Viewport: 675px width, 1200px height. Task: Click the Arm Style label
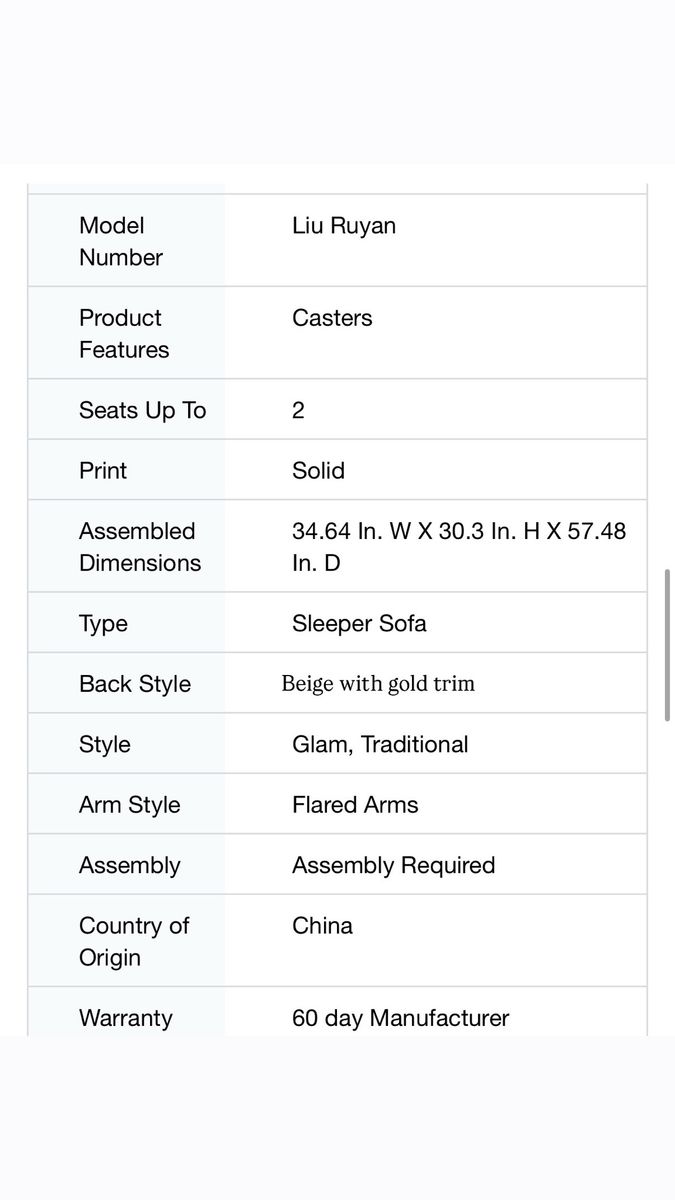click(130, 805)
